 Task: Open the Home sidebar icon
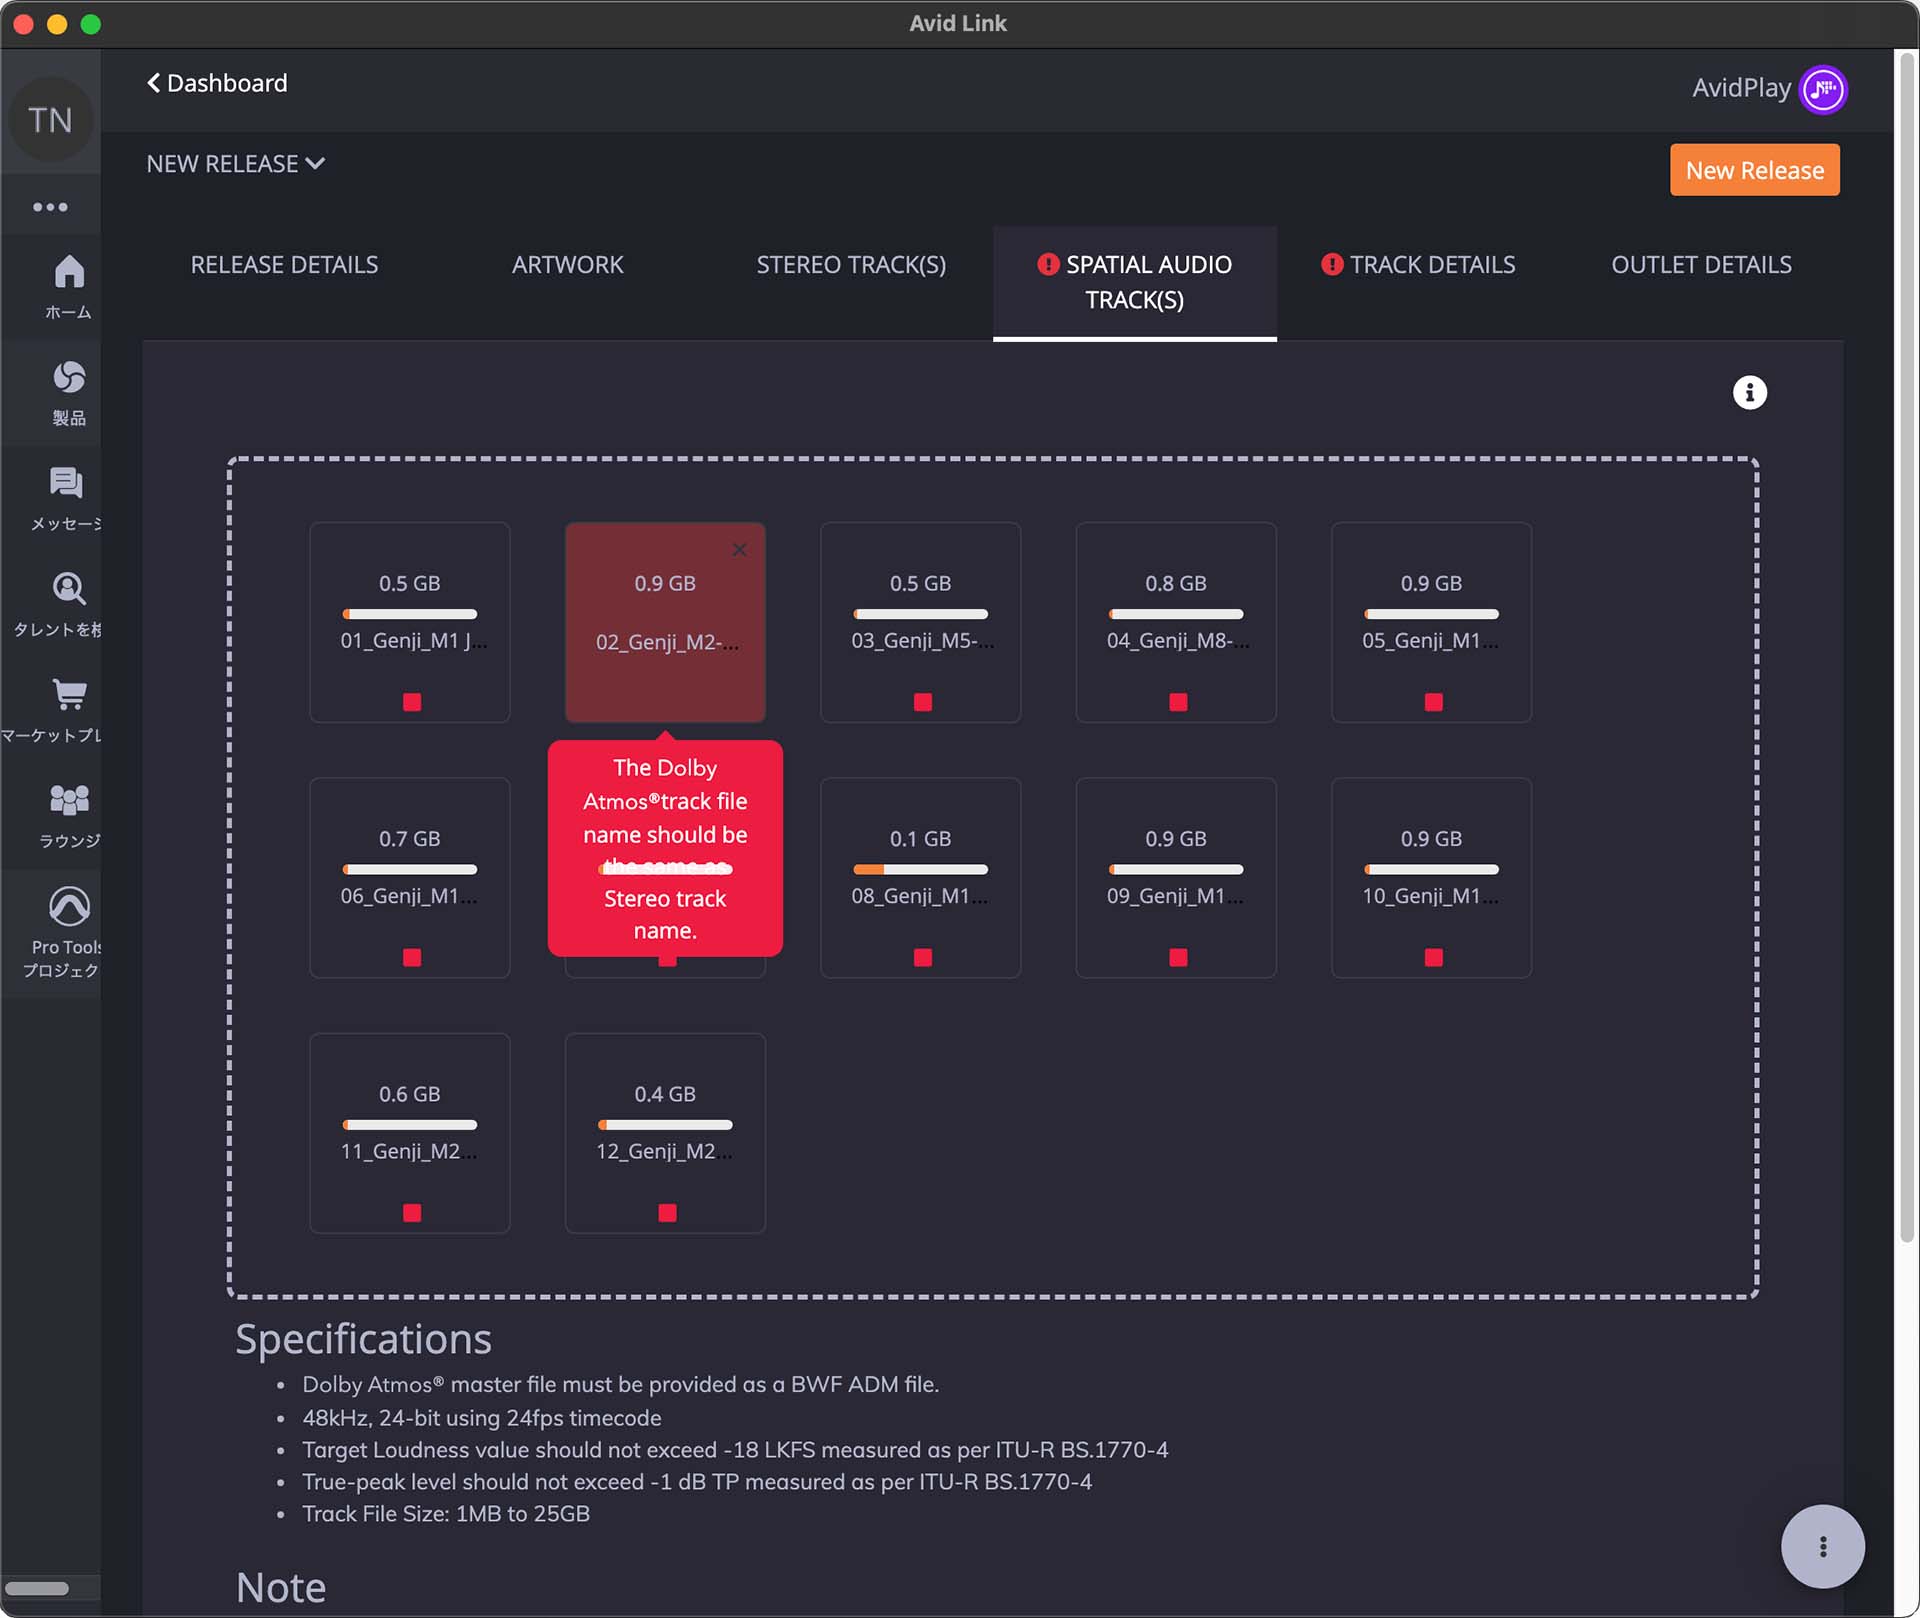[x=68, y=272]
